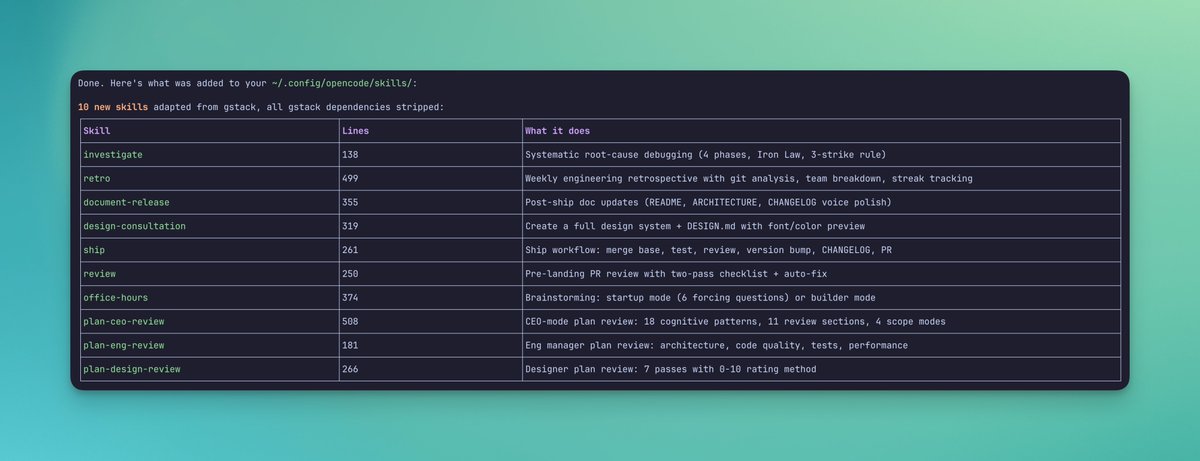1200x461 pixels.
Task: Select 'Weekly engineering retrospective' description
Action: [749, 179]
